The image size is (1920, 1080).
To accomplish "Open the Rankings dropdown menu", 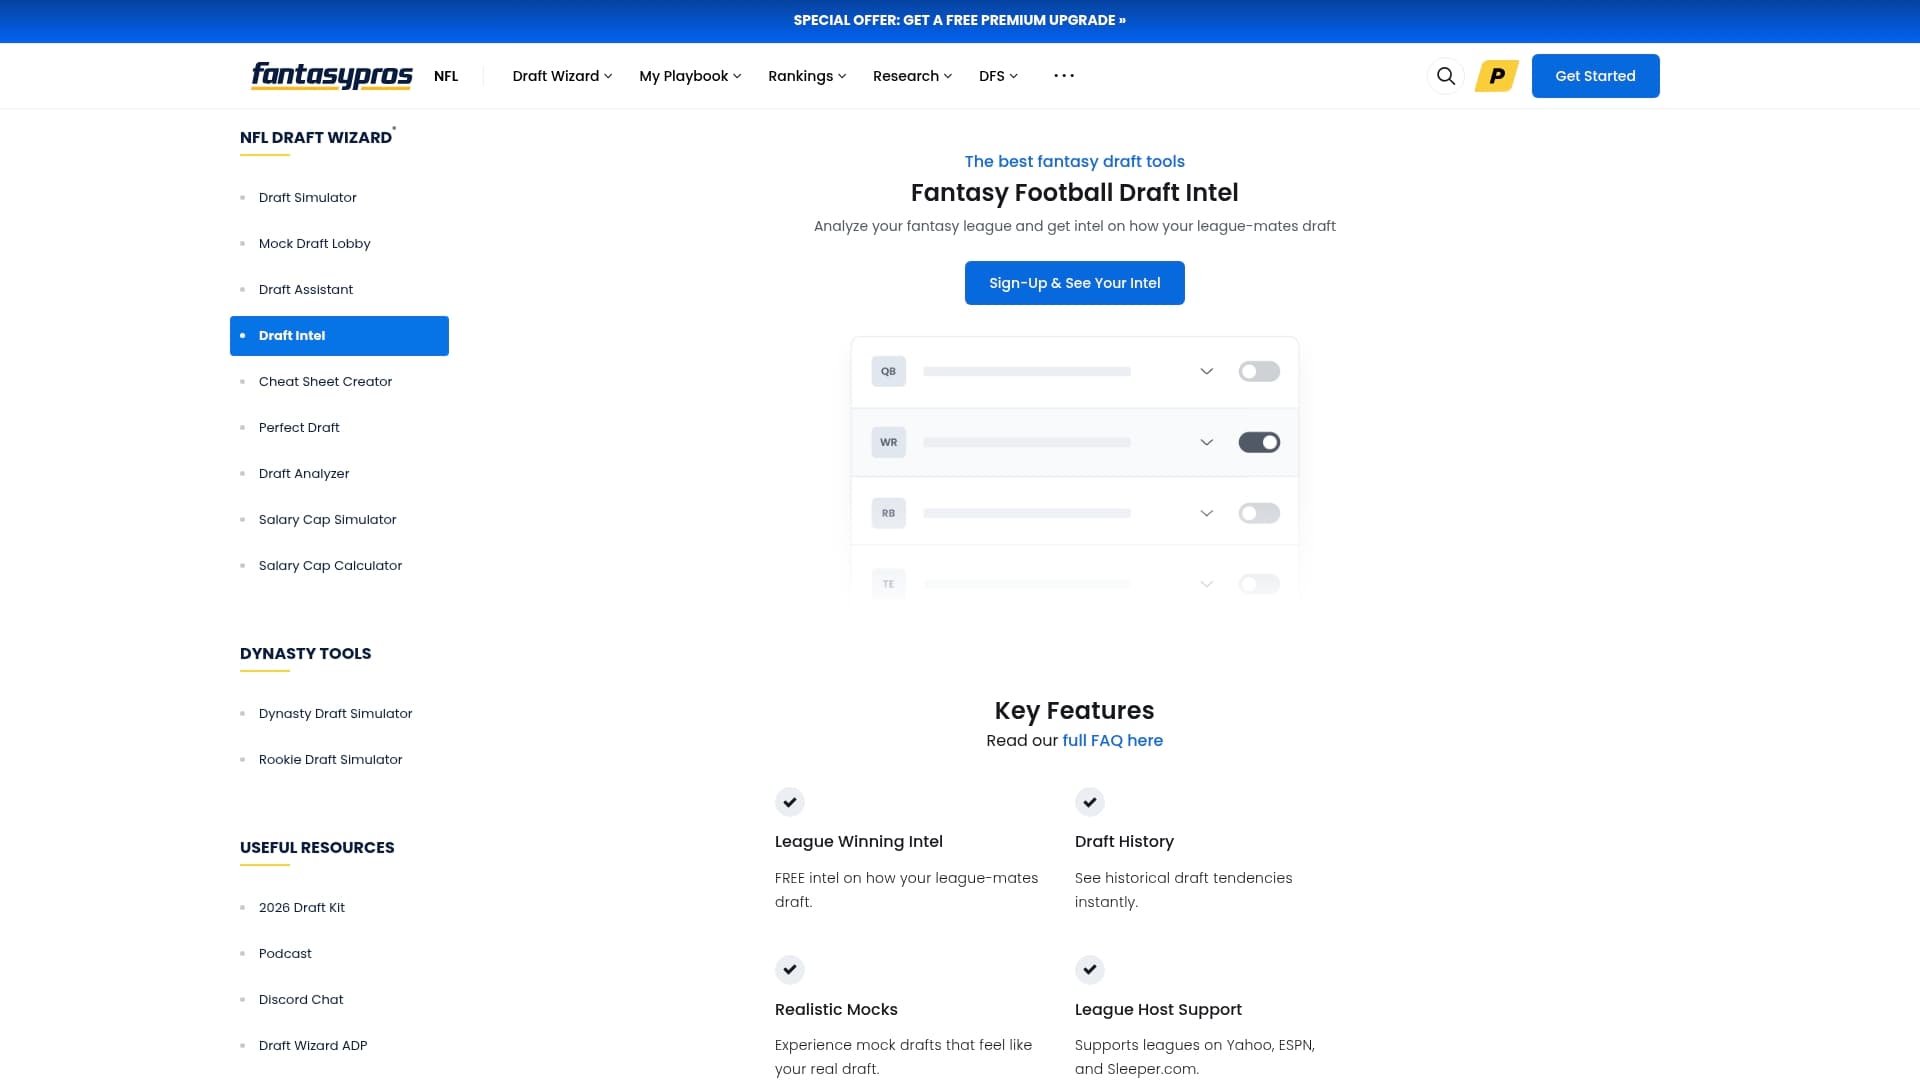I will click(x=807, y=76).
